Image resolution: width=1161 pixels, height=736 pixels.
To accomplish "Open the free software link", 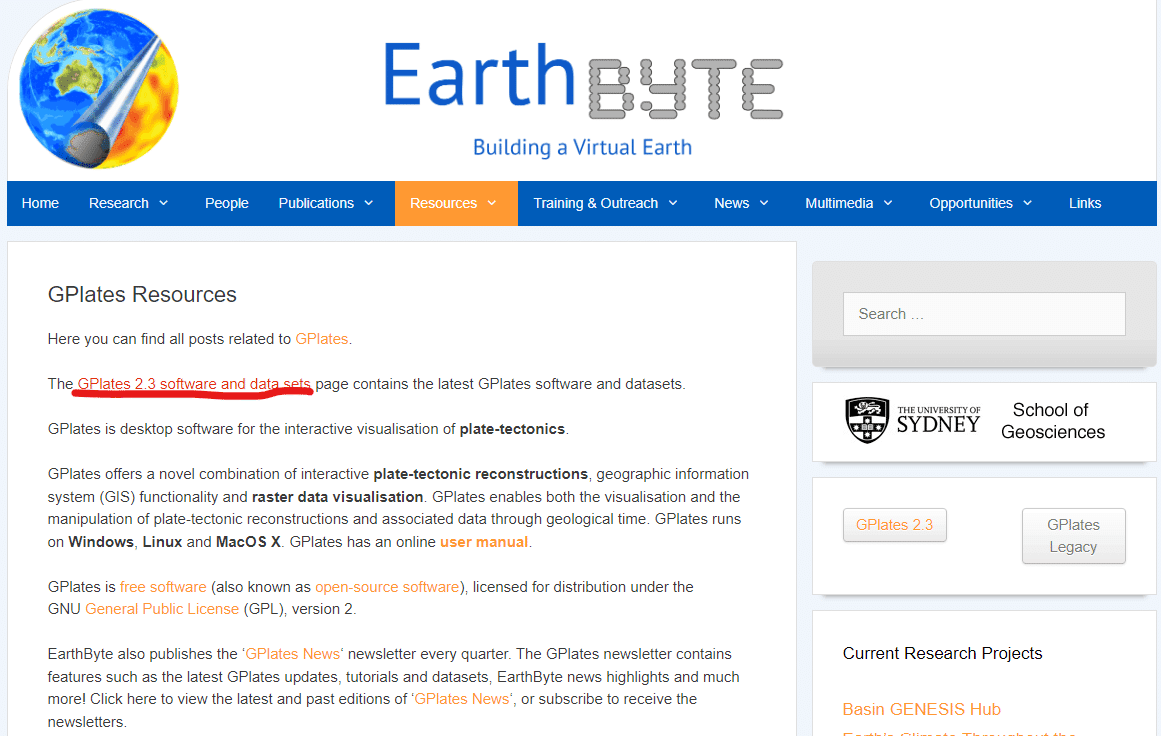I will coord(163,587).
